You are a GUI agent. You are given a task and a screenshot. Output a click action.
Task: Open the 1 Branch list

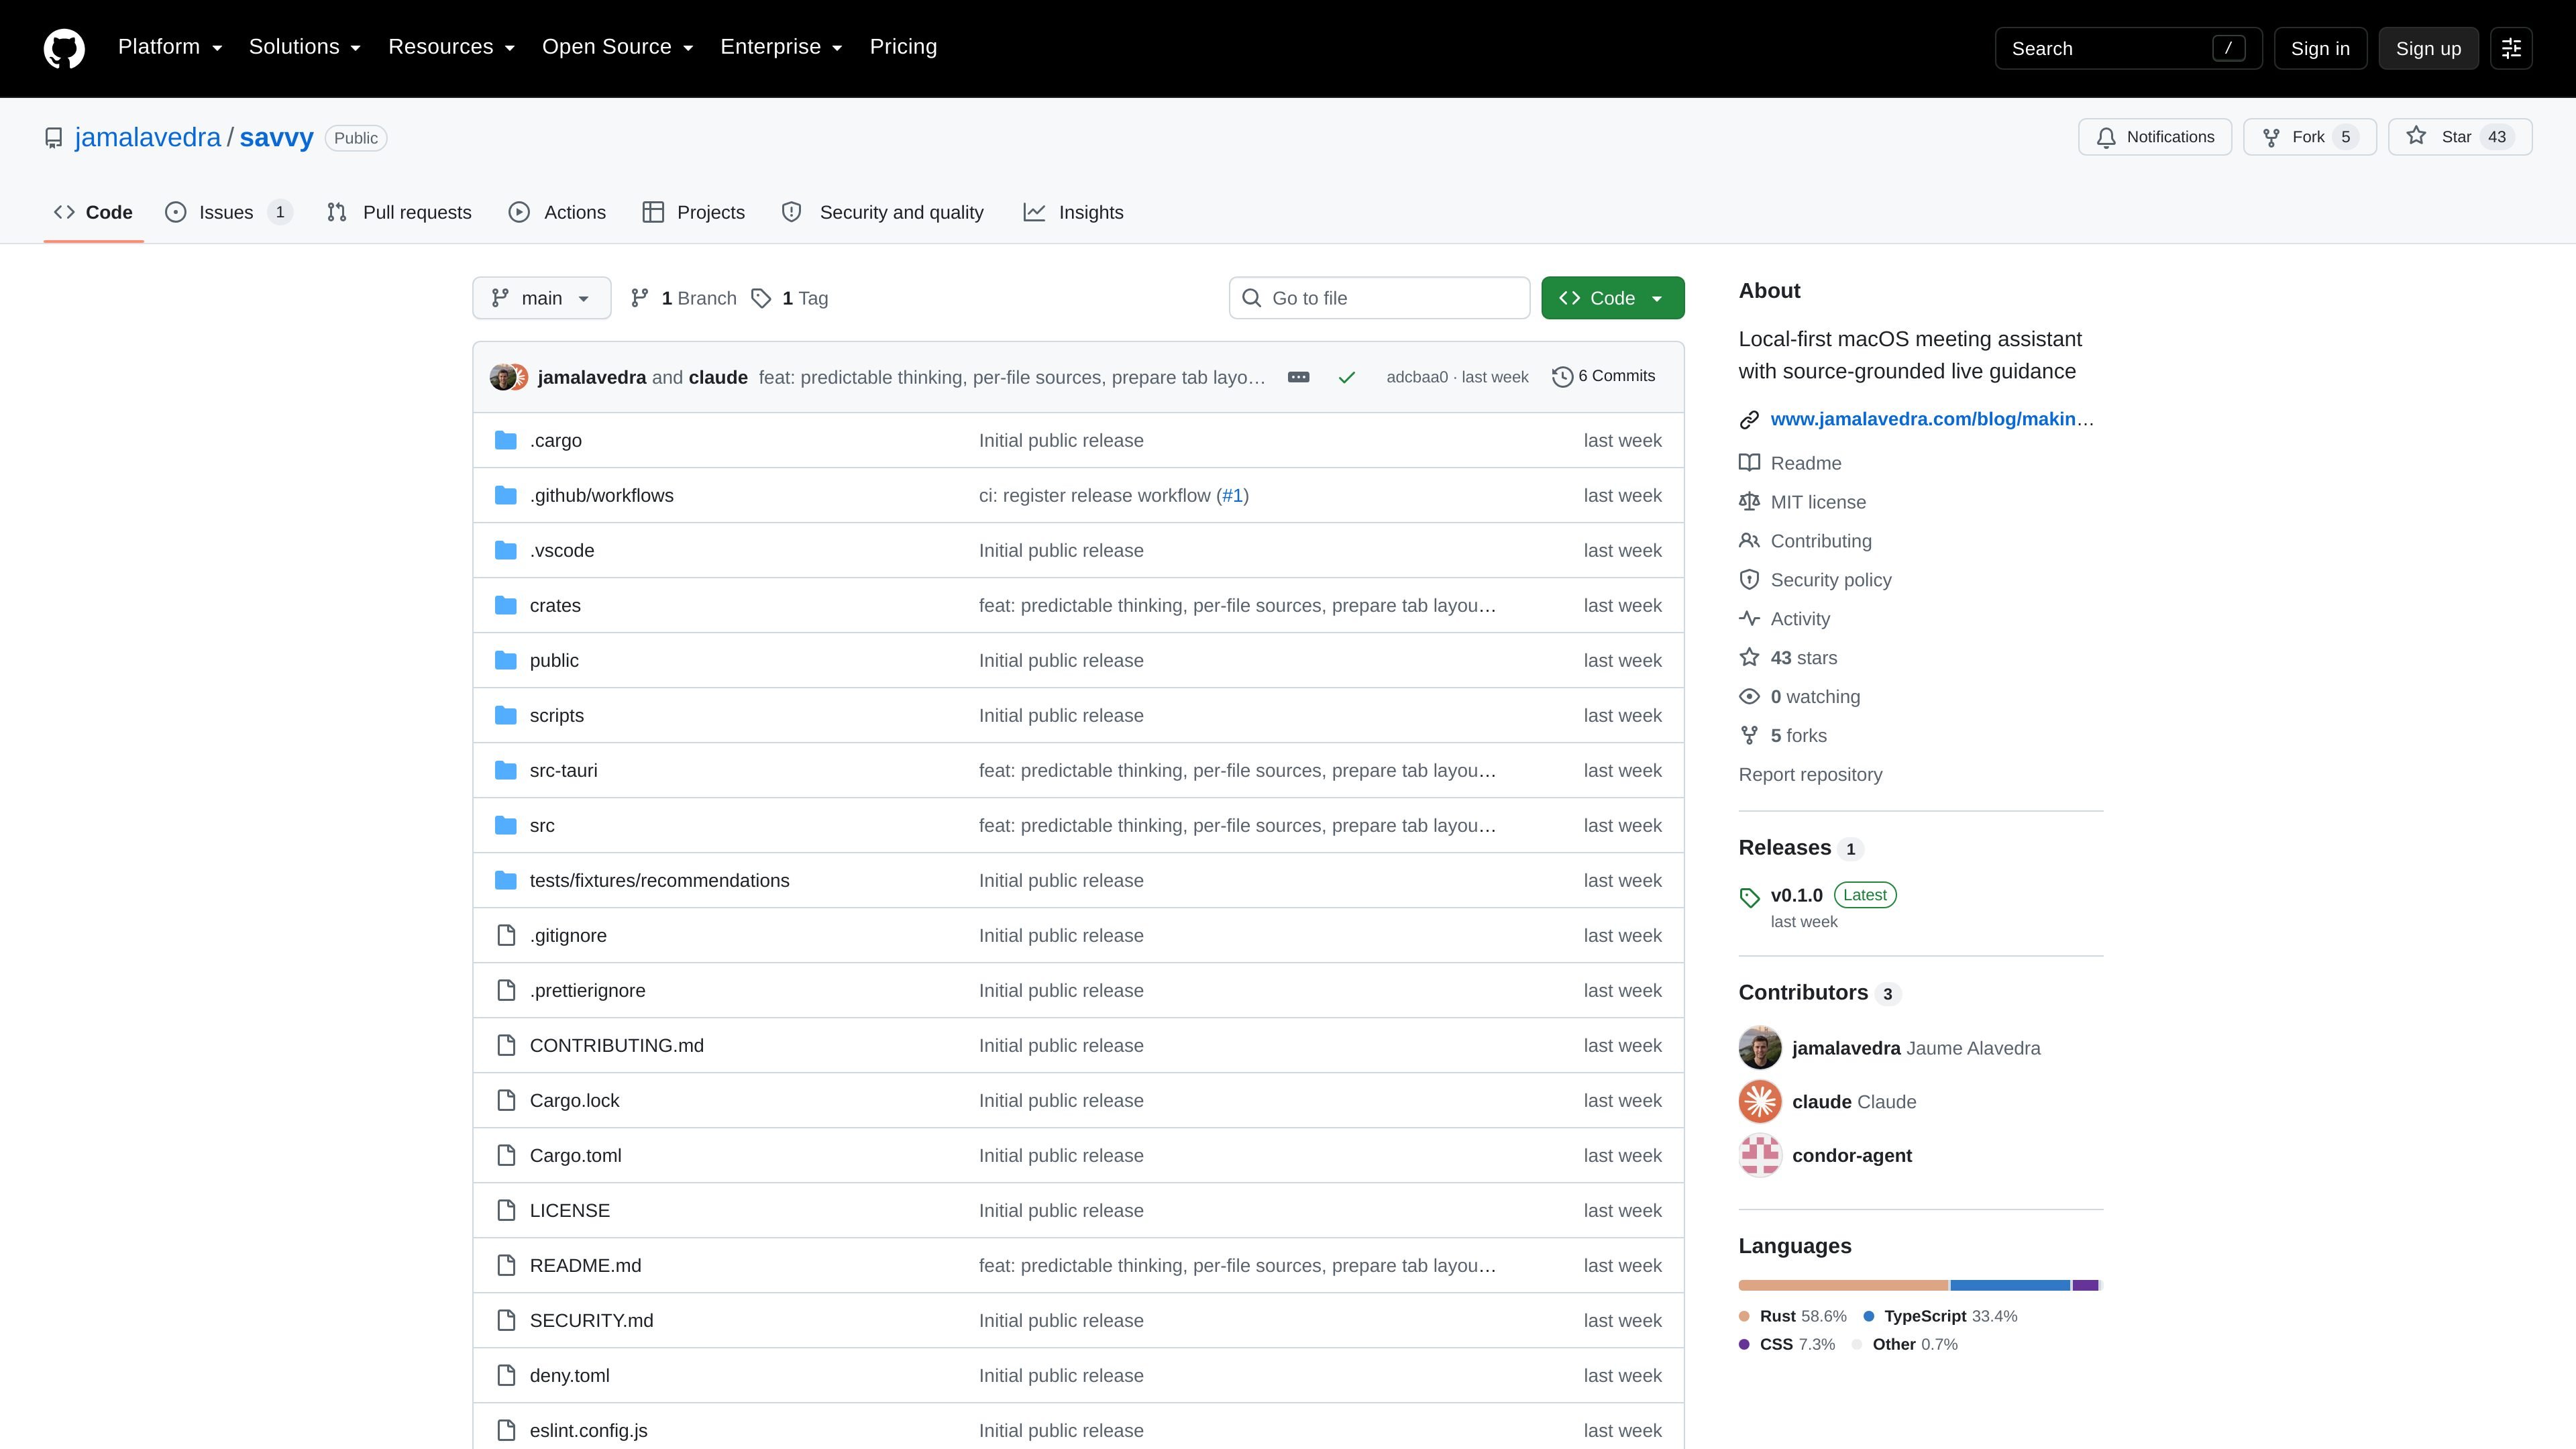point(684,298)
